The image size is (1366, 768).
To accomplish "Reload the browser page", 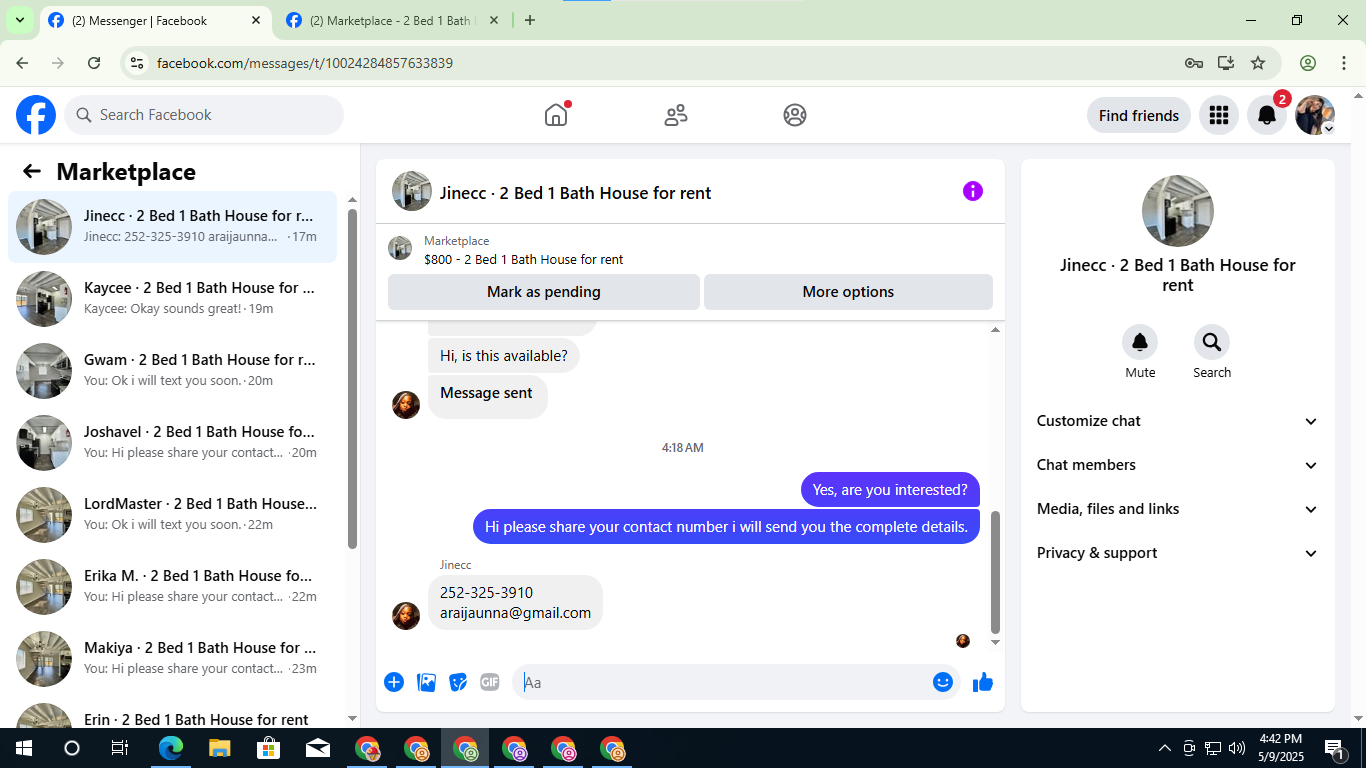I will tap(94, 63).
